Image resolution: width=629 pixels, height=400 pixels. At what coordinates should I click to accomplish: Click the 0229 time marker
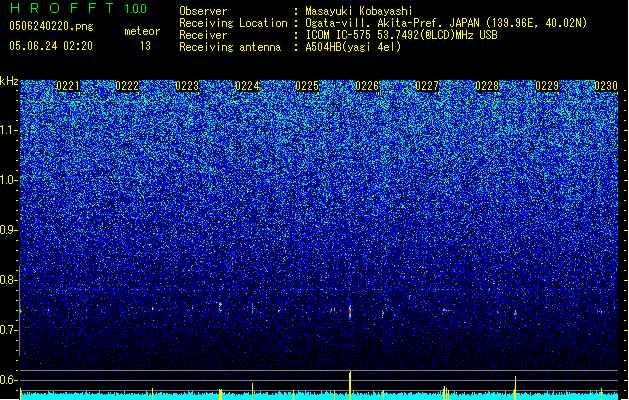pos(547,86)
